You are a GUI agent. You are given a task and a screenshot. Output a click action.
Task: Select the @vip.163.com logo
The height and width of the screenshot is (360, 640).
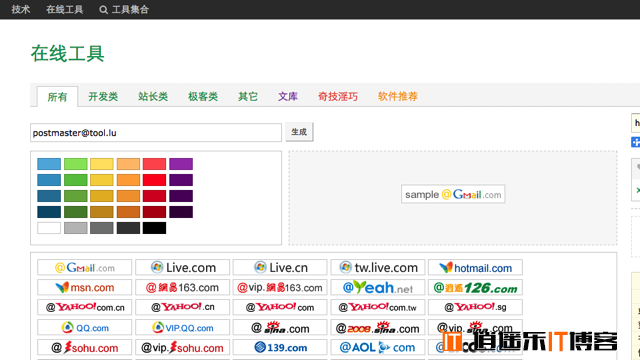point(280,287)
